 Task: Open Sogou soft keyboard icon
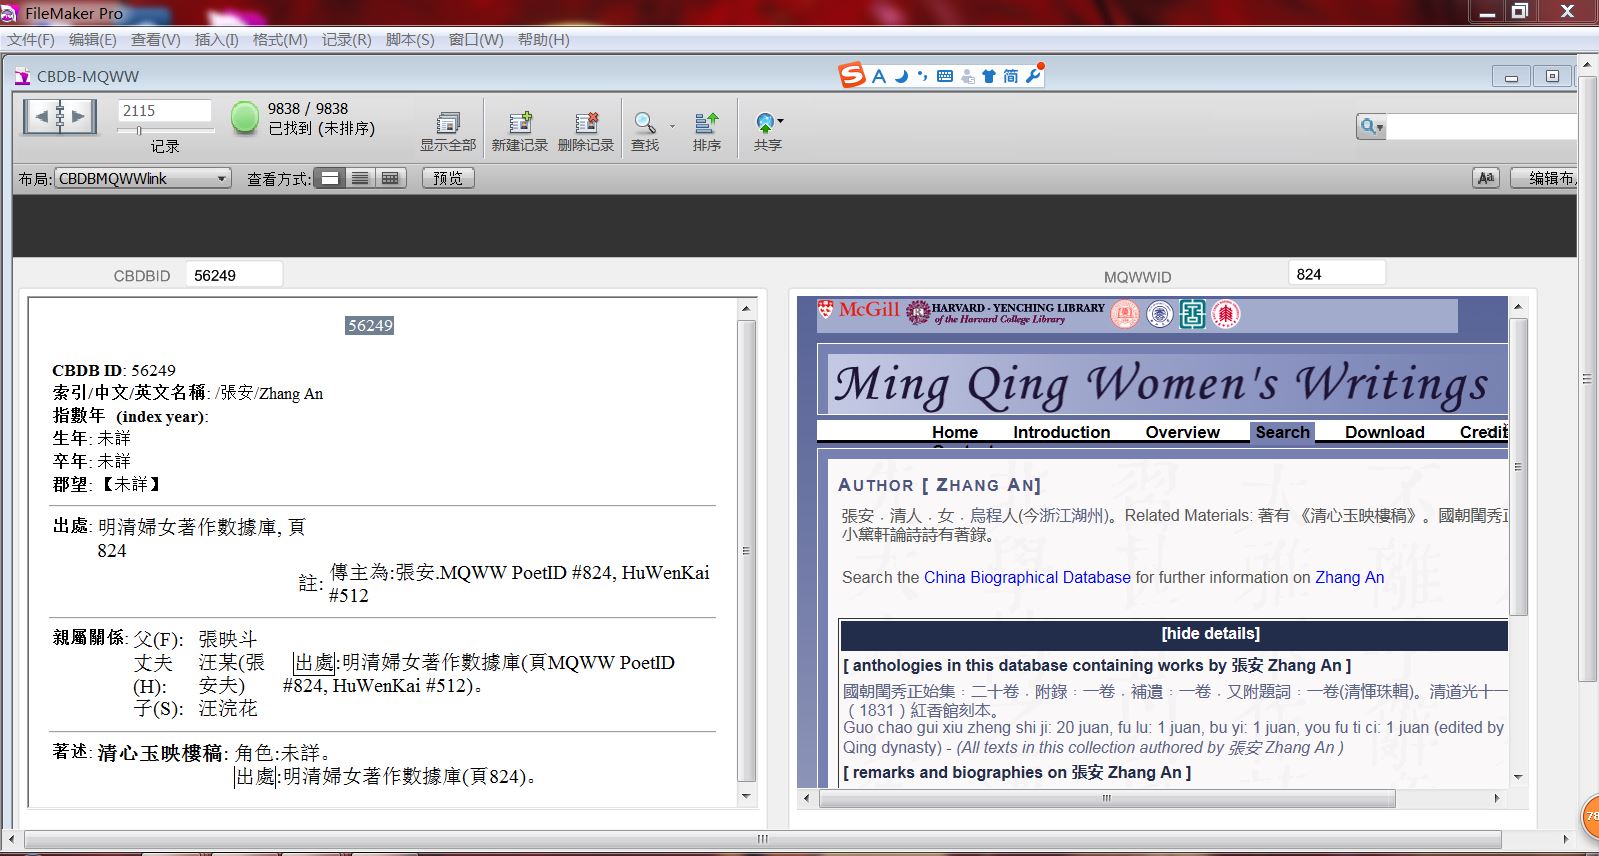(x=945, y=76)
